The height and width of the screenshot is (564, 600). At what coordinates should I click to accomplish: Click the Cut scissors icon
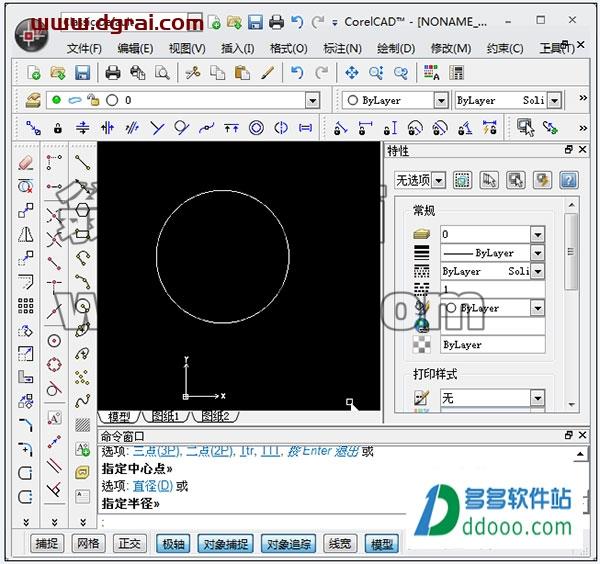point(192,72)
